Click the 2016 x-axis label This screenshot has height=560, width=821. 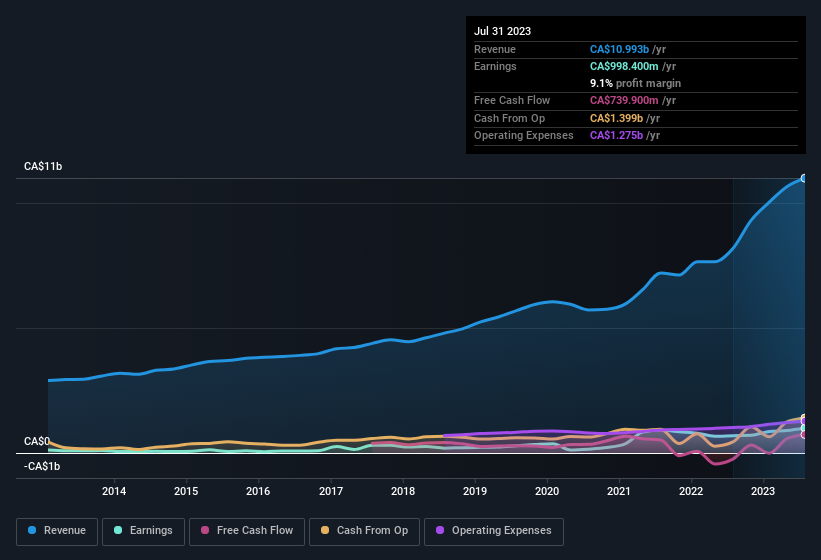pos(258,491)
